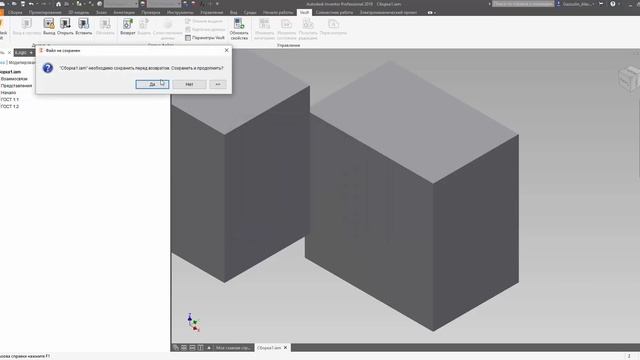
Task: Switch to Сборка1.iam document tab
Action: tap(269, 348)
